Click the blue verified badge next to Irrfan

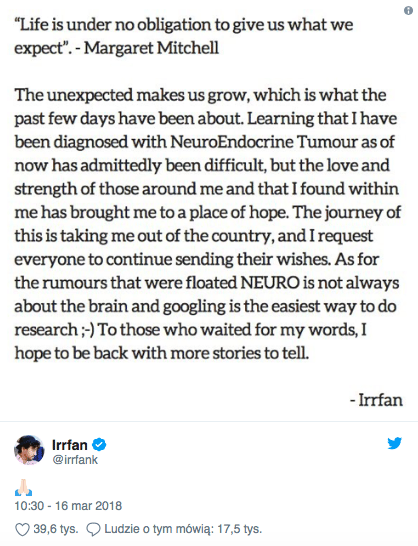coord(99,444)
